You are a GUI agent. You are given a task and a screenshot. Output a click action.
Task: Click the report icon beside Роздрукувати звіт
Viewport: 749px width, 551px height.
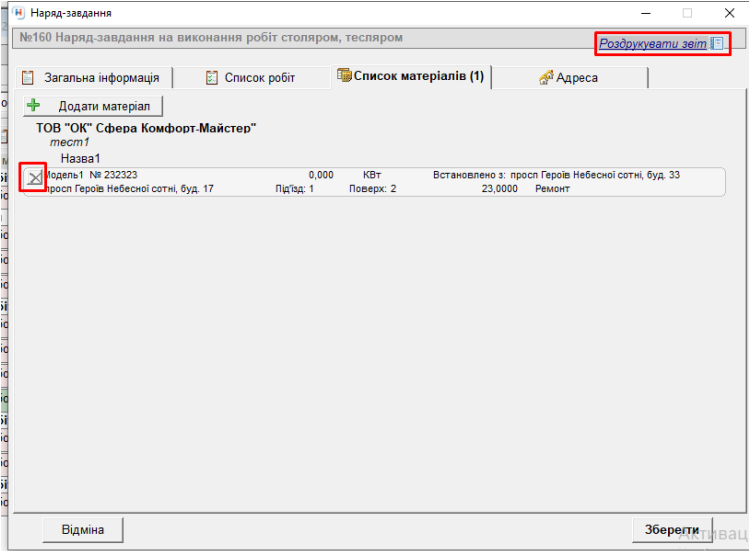tap(717, 44)
